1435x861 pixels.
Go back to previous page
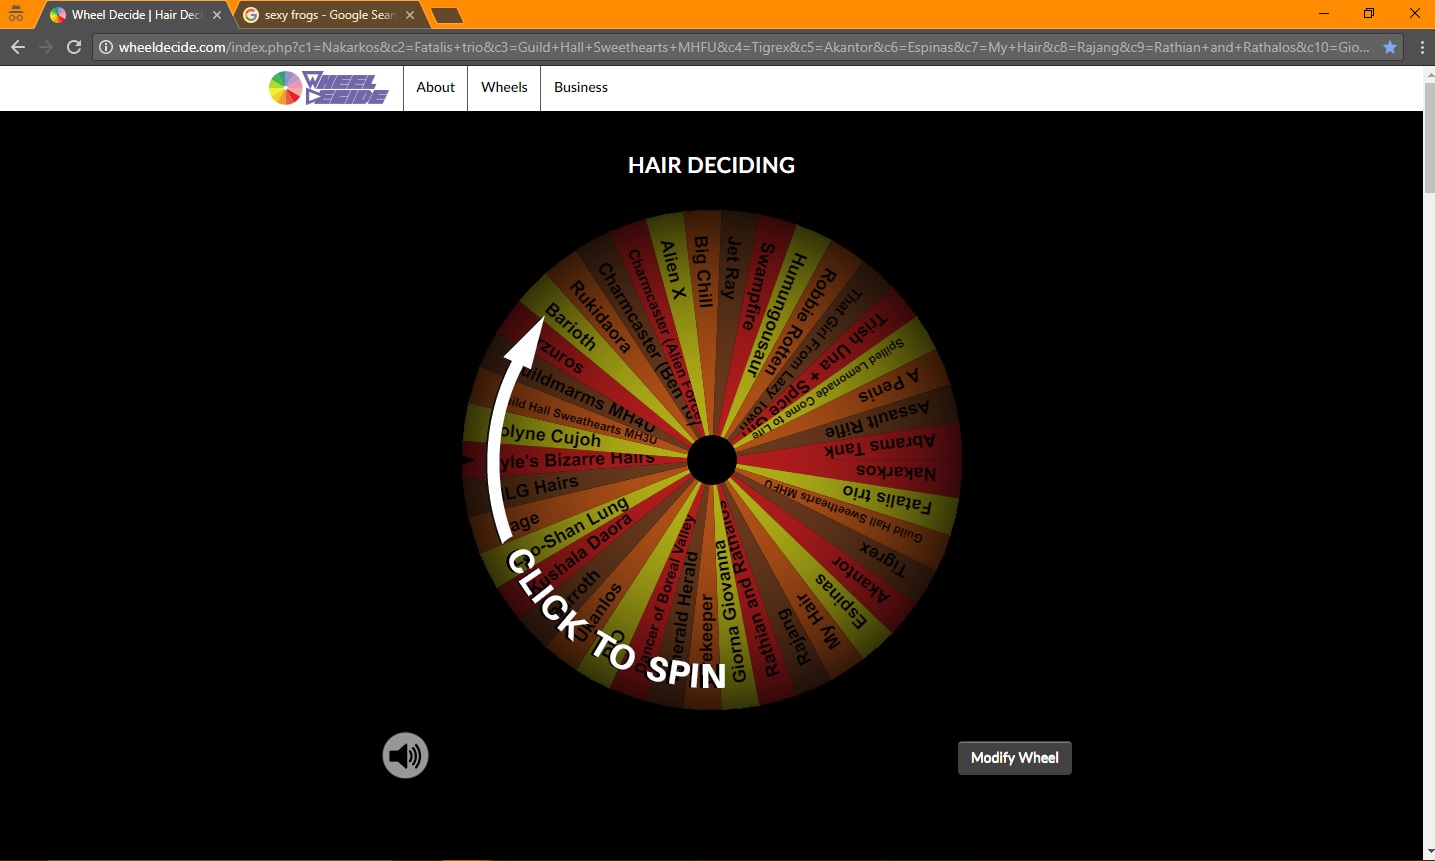click(18, 47)
